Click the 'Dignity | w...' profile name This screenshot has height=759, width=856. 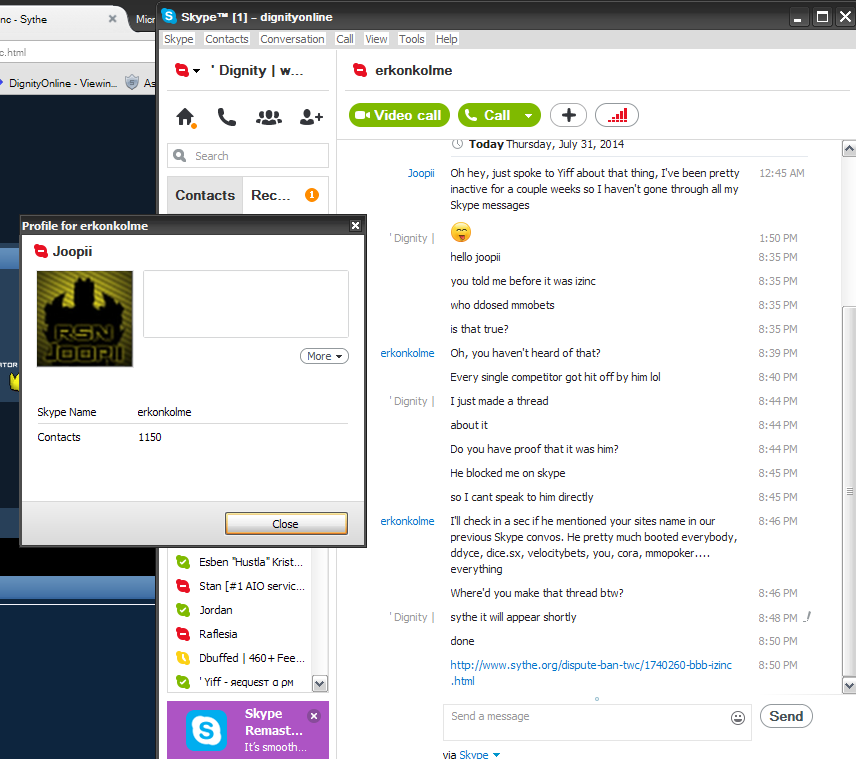257,70
